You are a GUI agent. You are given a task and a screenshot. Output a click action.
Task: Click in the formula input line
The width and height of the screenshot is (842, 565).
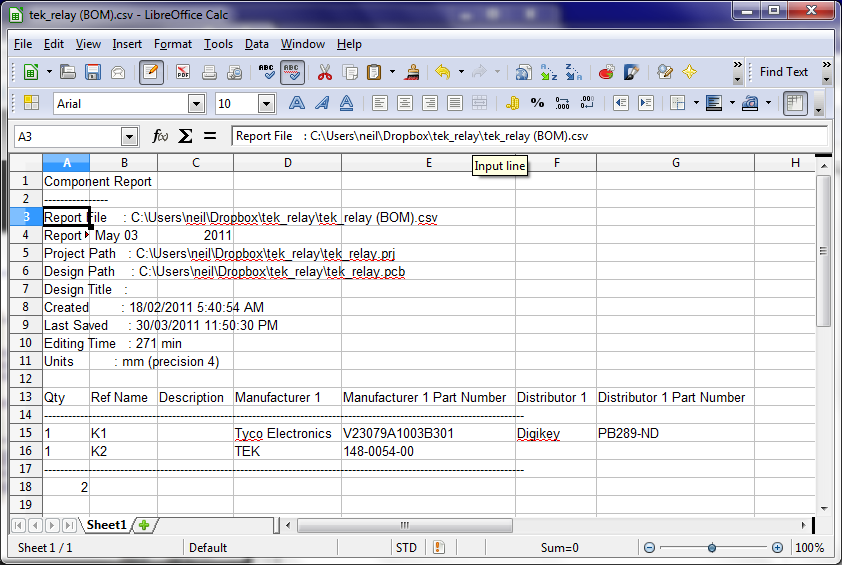pos(529,136)
